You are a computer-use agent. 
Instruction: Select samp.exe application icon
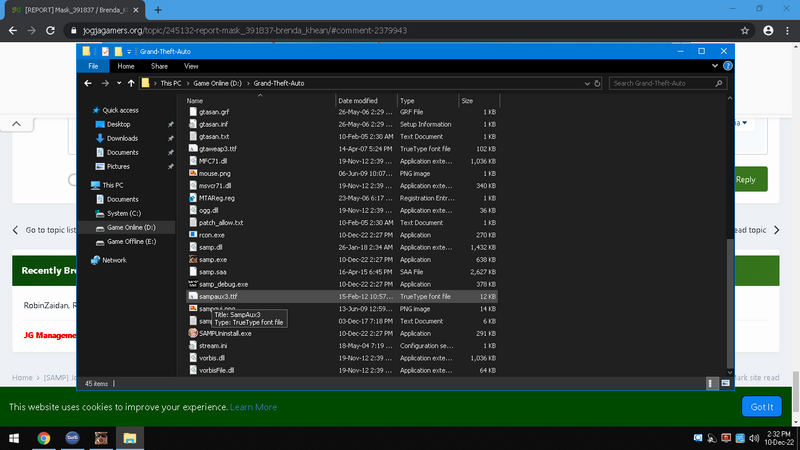193,259
